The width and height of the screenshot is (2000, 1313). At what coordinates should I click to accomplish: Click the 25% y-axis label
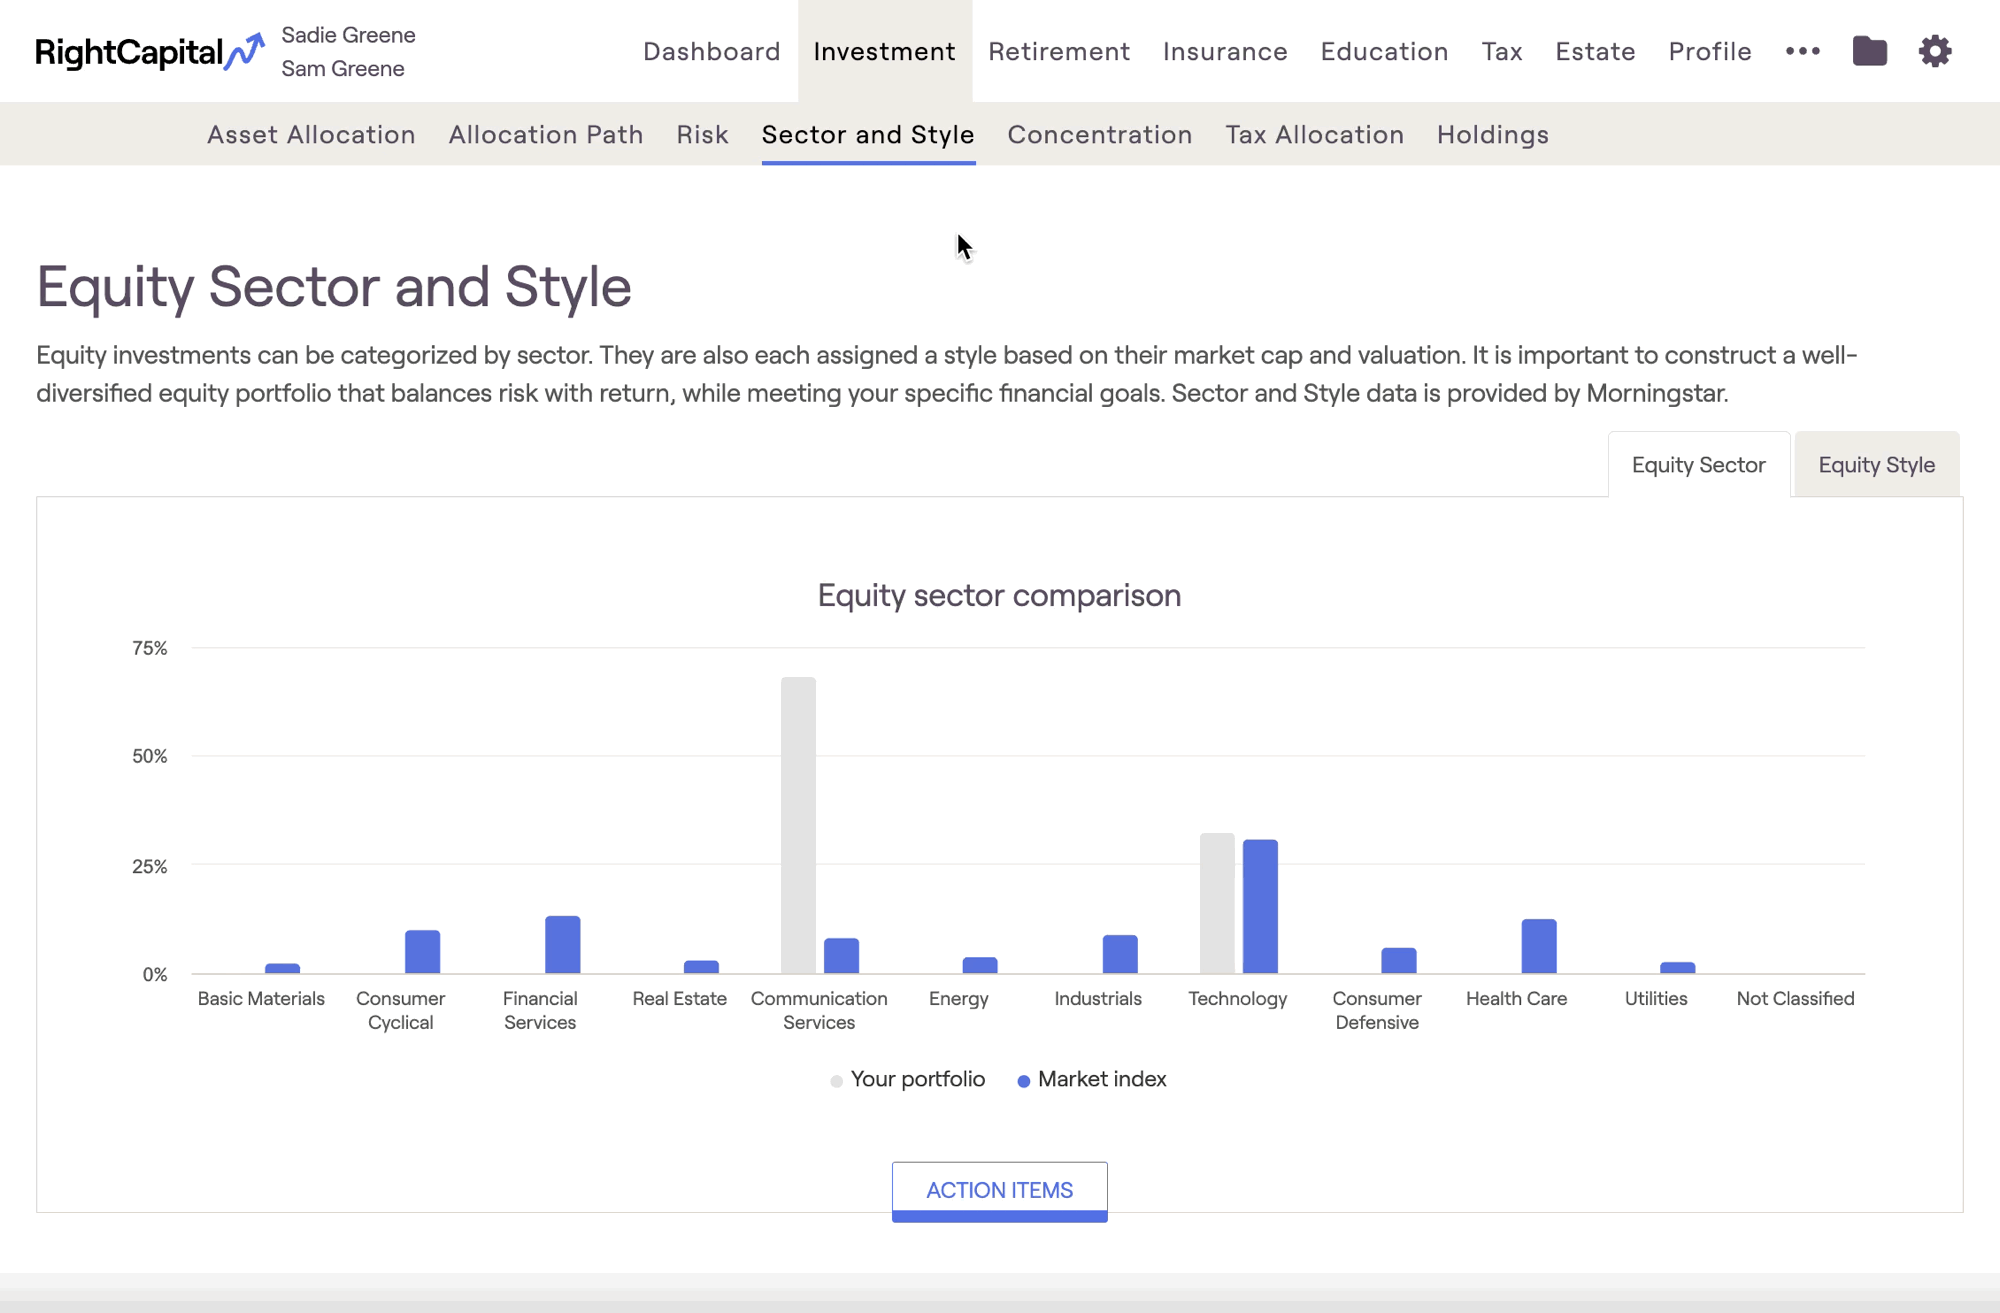tap(149, 866)
